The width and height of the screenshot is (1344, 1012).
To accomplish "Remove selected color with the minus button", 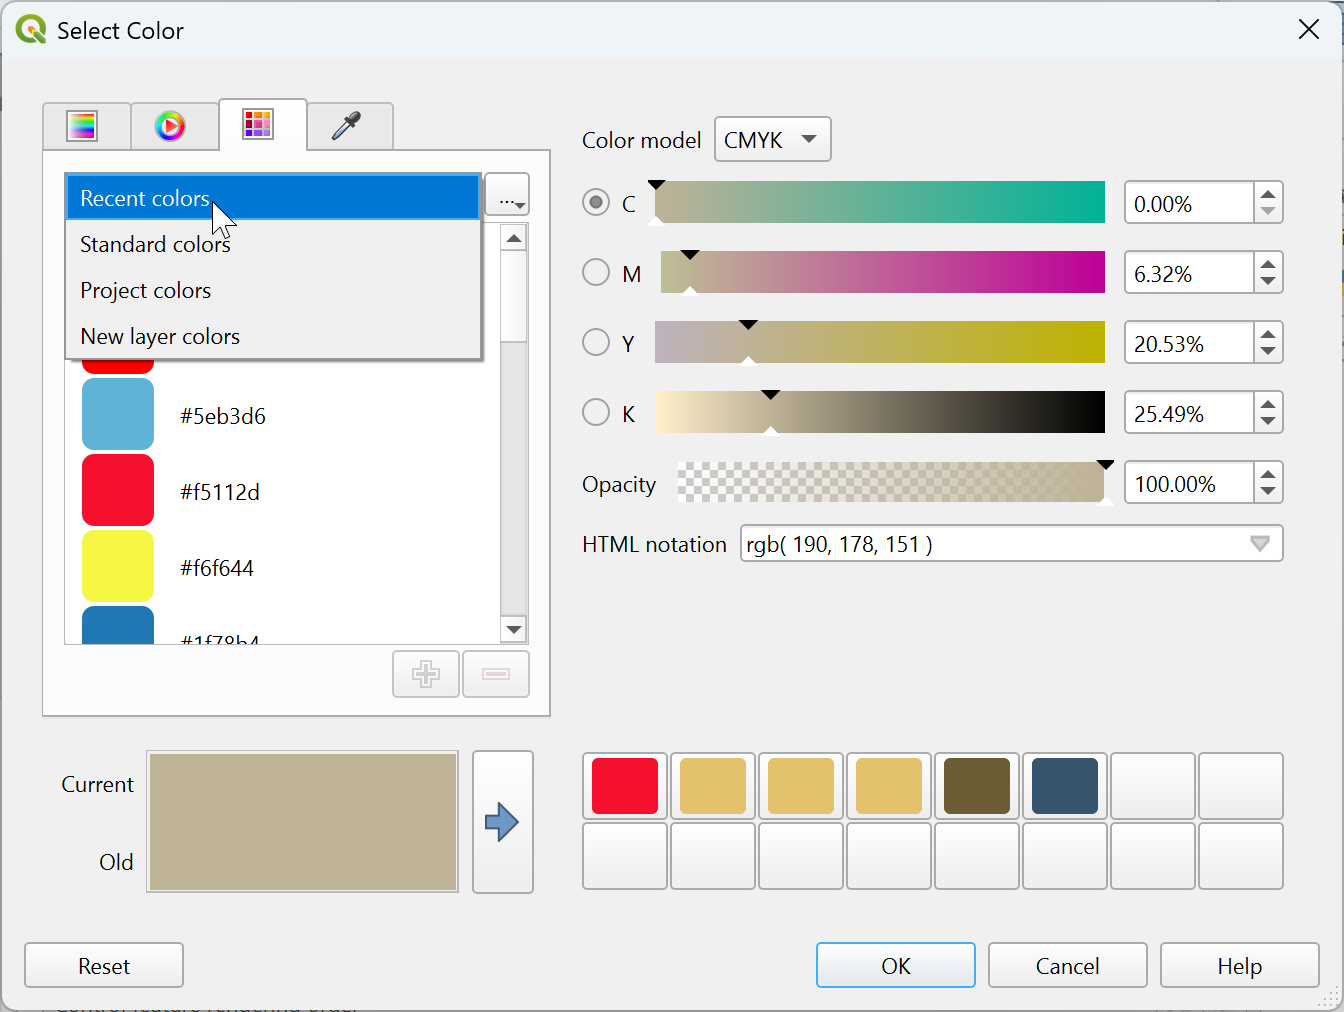I will pos(495,674).
